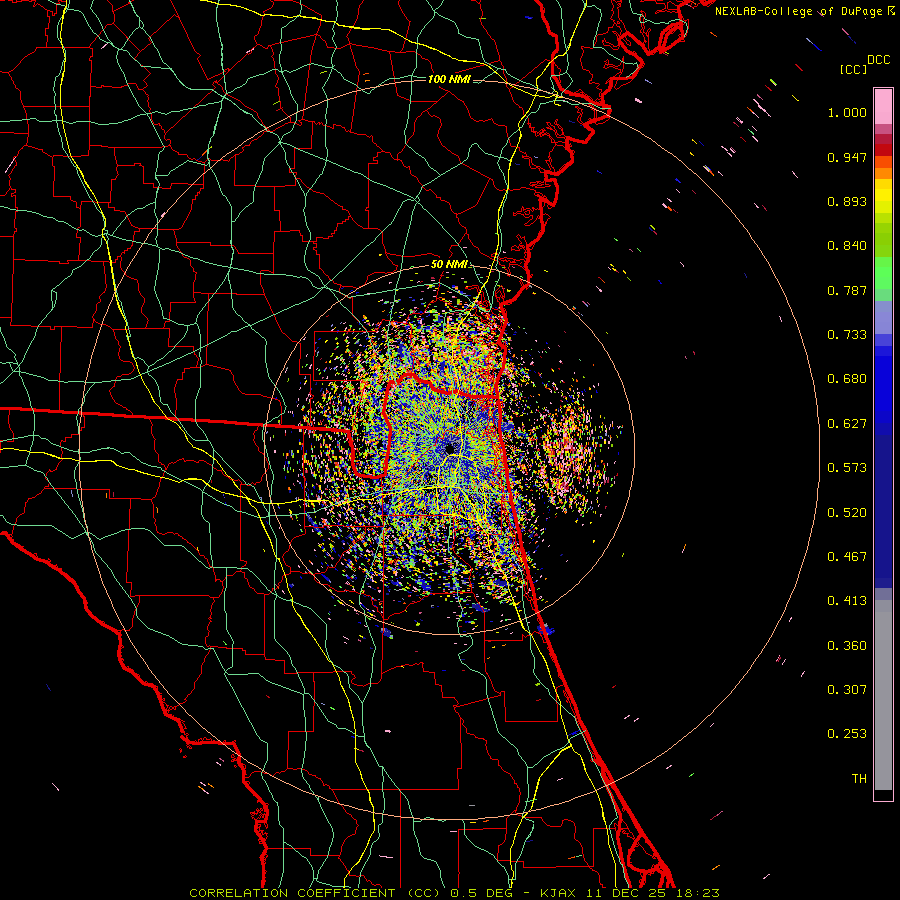
Task: Click the DCC legend header label
Action: tap(878, 60)
